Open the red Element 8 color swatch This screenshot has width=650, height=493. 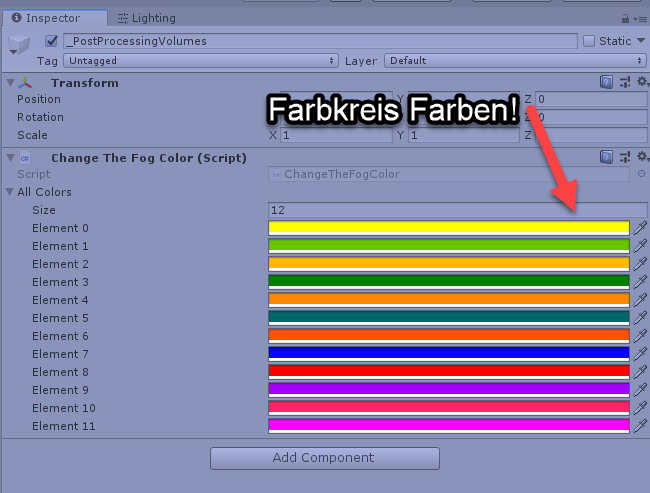tap(449, 372)
